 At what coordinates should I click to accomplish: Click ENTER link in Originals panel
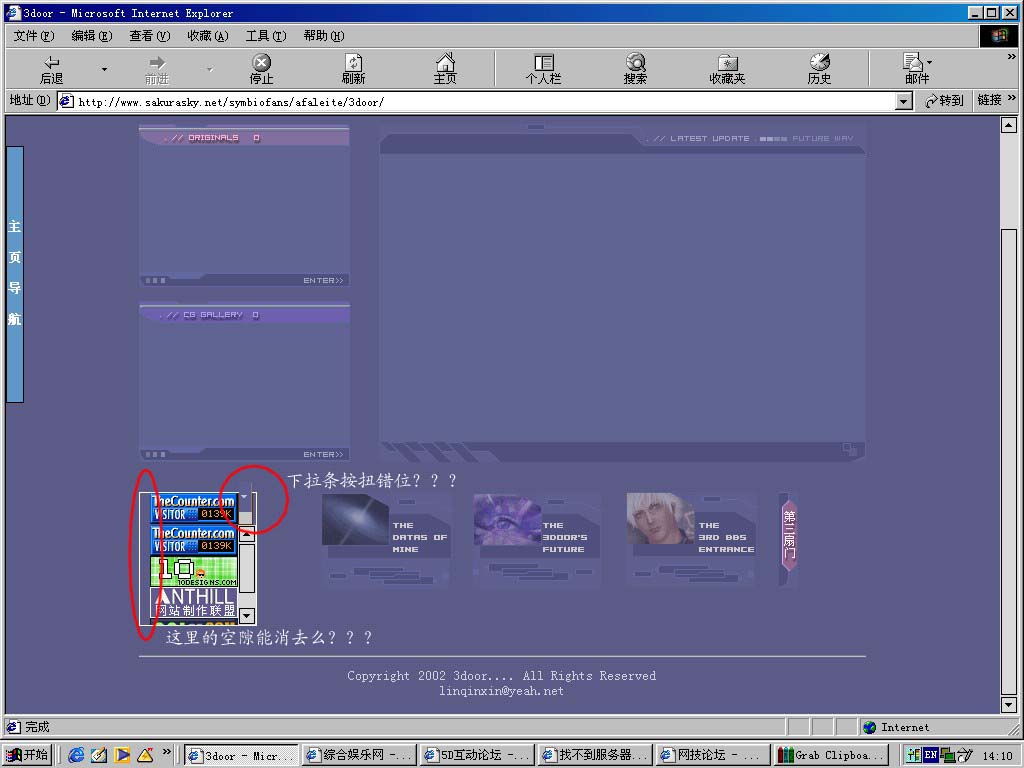tap(323, 281)
